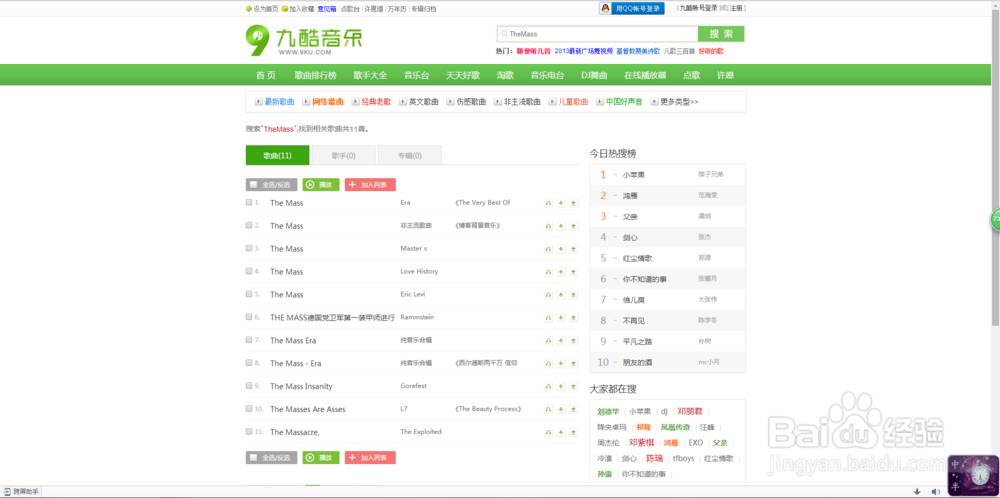Click headphone icon on Eric Levi row
1000x498 pixels.
(548, 295)
